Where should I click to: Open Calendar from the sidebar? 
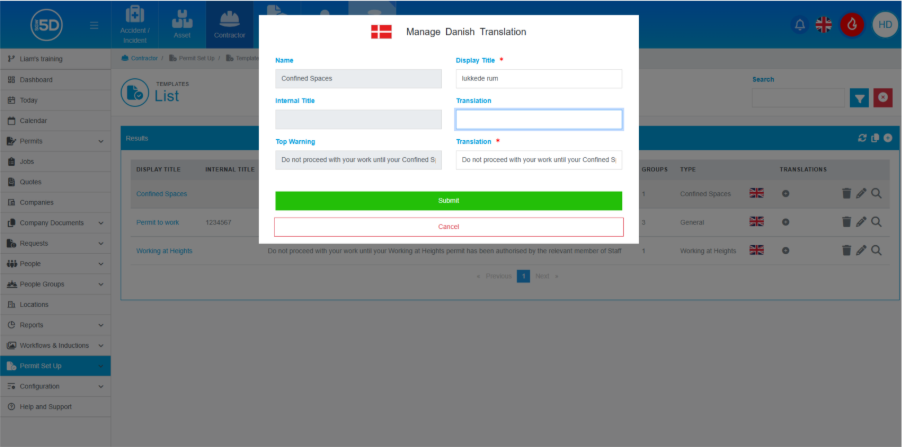pyautogui.click(x=34, y=121)
